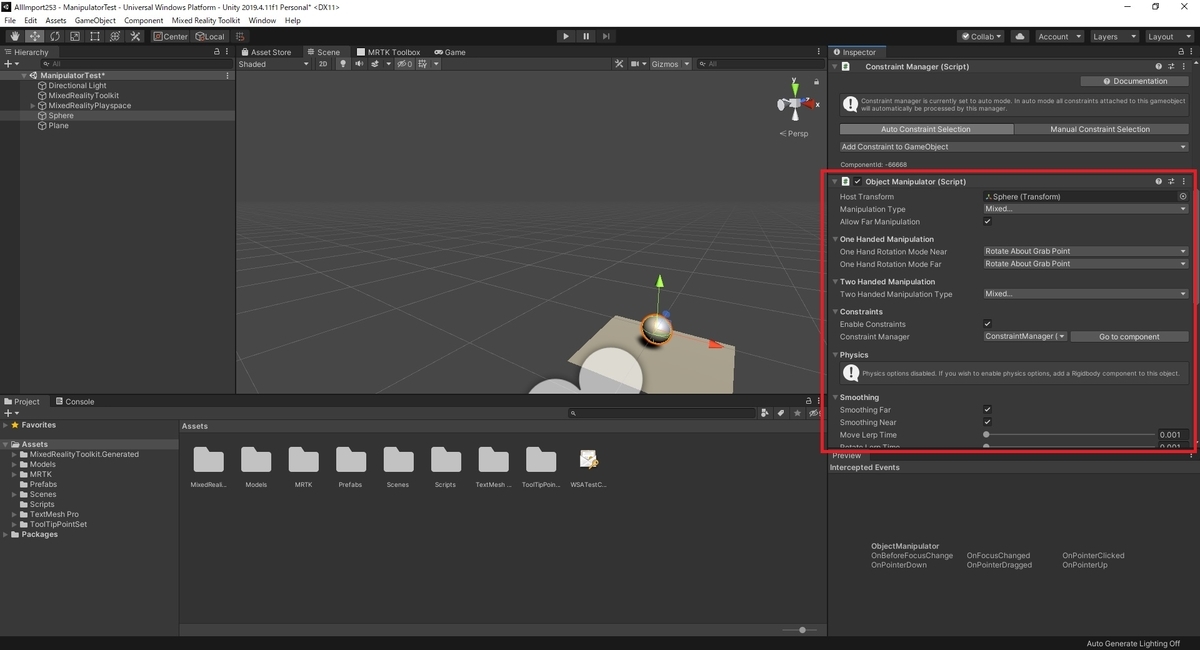
Task: Uncheck Smoothing Near
Action: [x=987, y=422]
